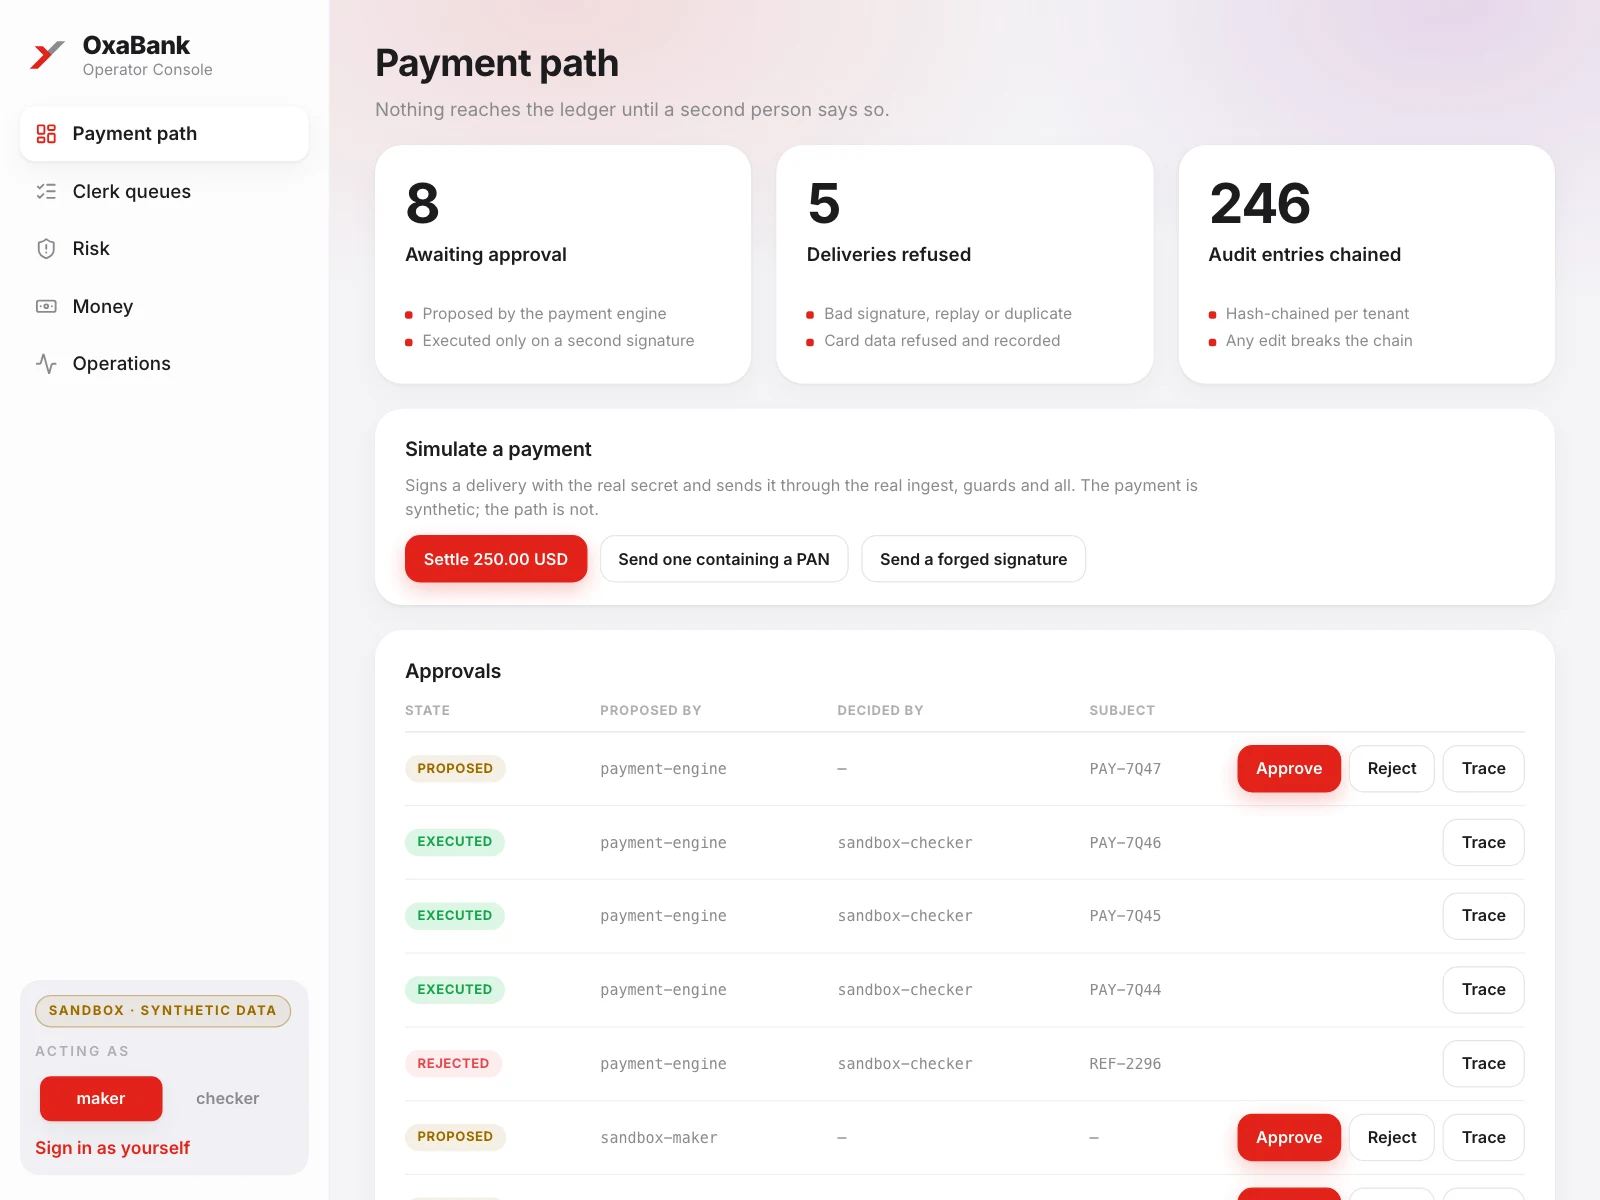Click the PAY-7Q45 subject text
The image size is (1600, 1200).
pos(1125,916)
